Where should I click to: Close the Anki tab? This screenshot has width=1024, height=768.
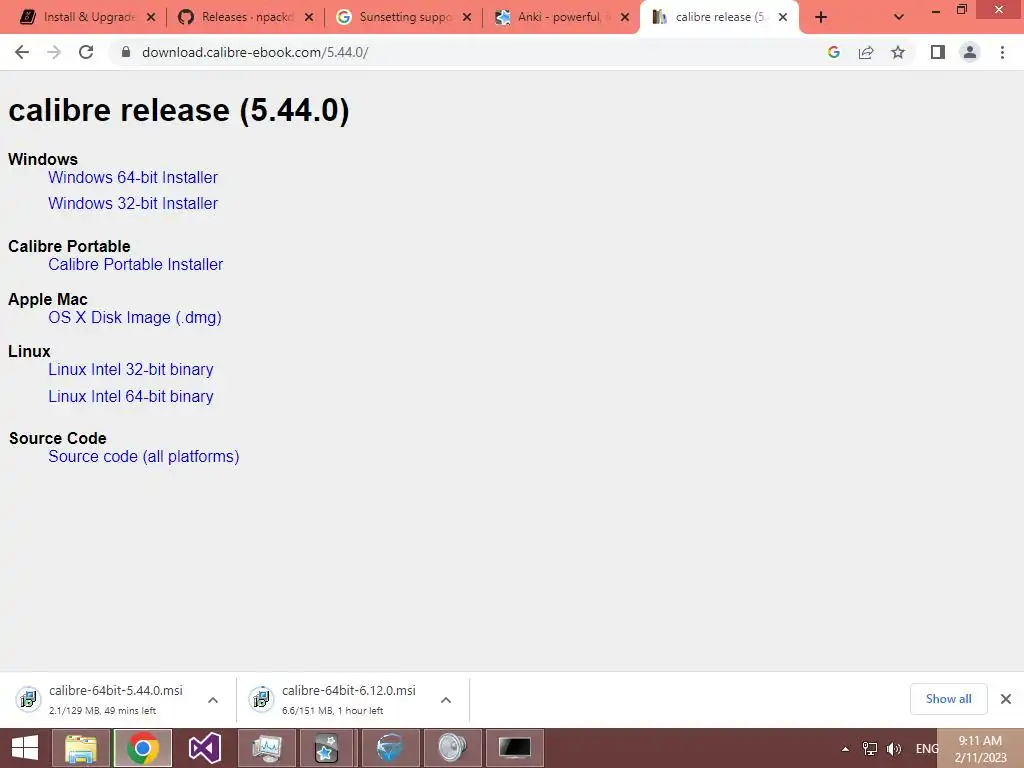625,17
